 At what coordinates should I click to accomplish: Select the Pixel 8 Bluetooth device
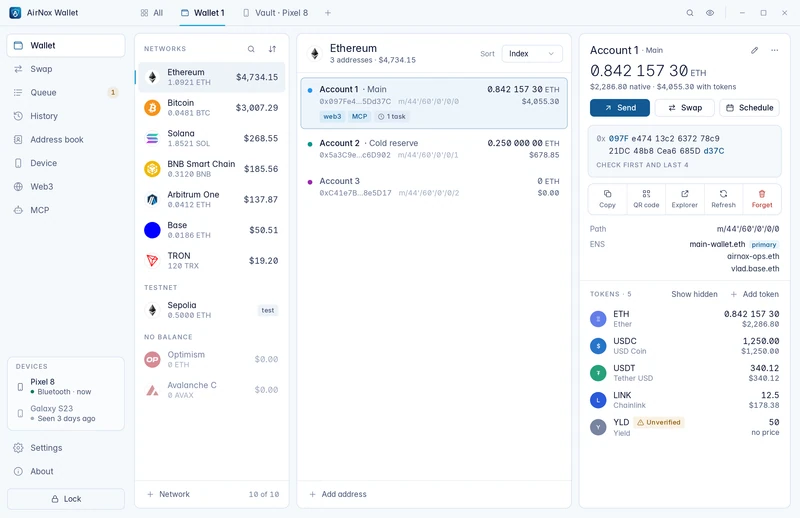pyautogui.click(x=66, y=386)
